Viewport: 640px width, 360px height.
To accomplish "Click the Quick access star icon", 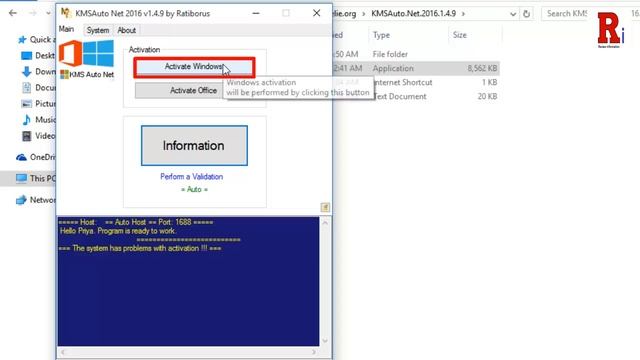I will click(x=22, y=40).
